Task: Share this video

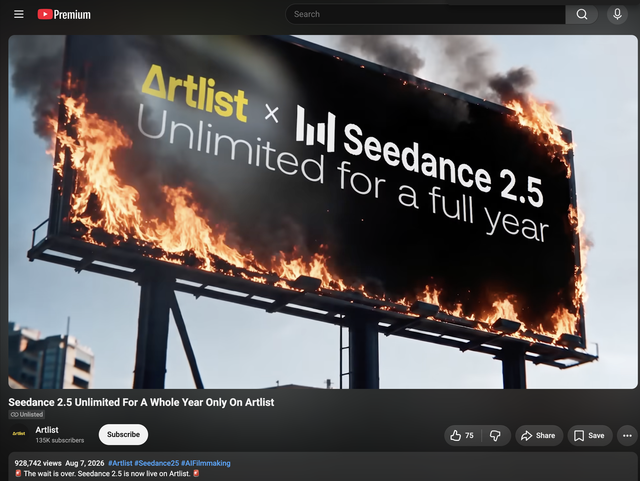Action: tap(539, 436)
